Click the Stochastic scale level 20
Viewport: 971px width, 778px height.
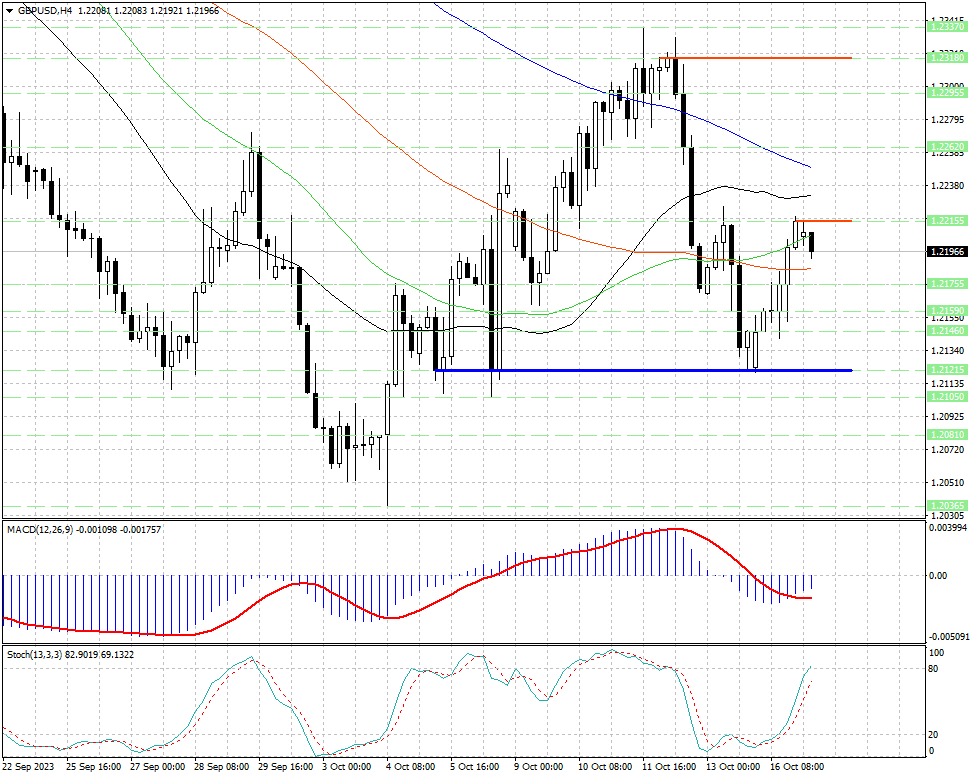click(x=934, y=735)
